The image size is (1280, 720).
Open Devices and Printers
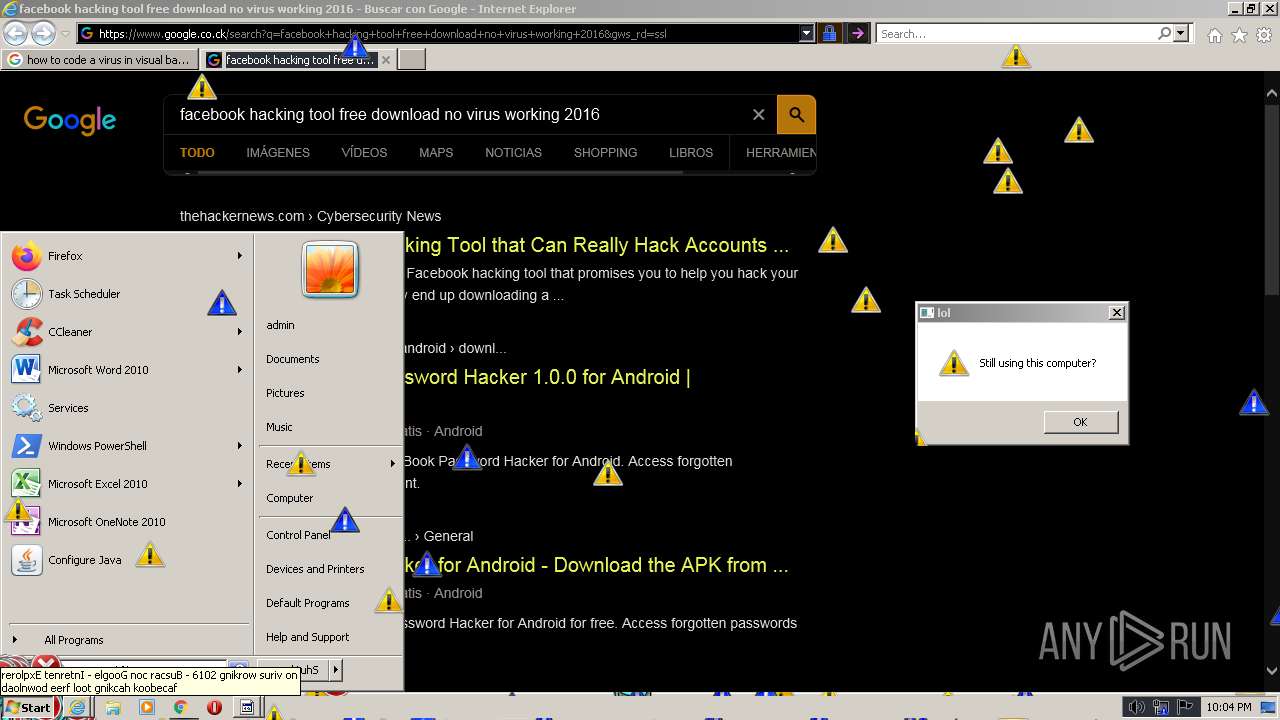pos(315,569)
